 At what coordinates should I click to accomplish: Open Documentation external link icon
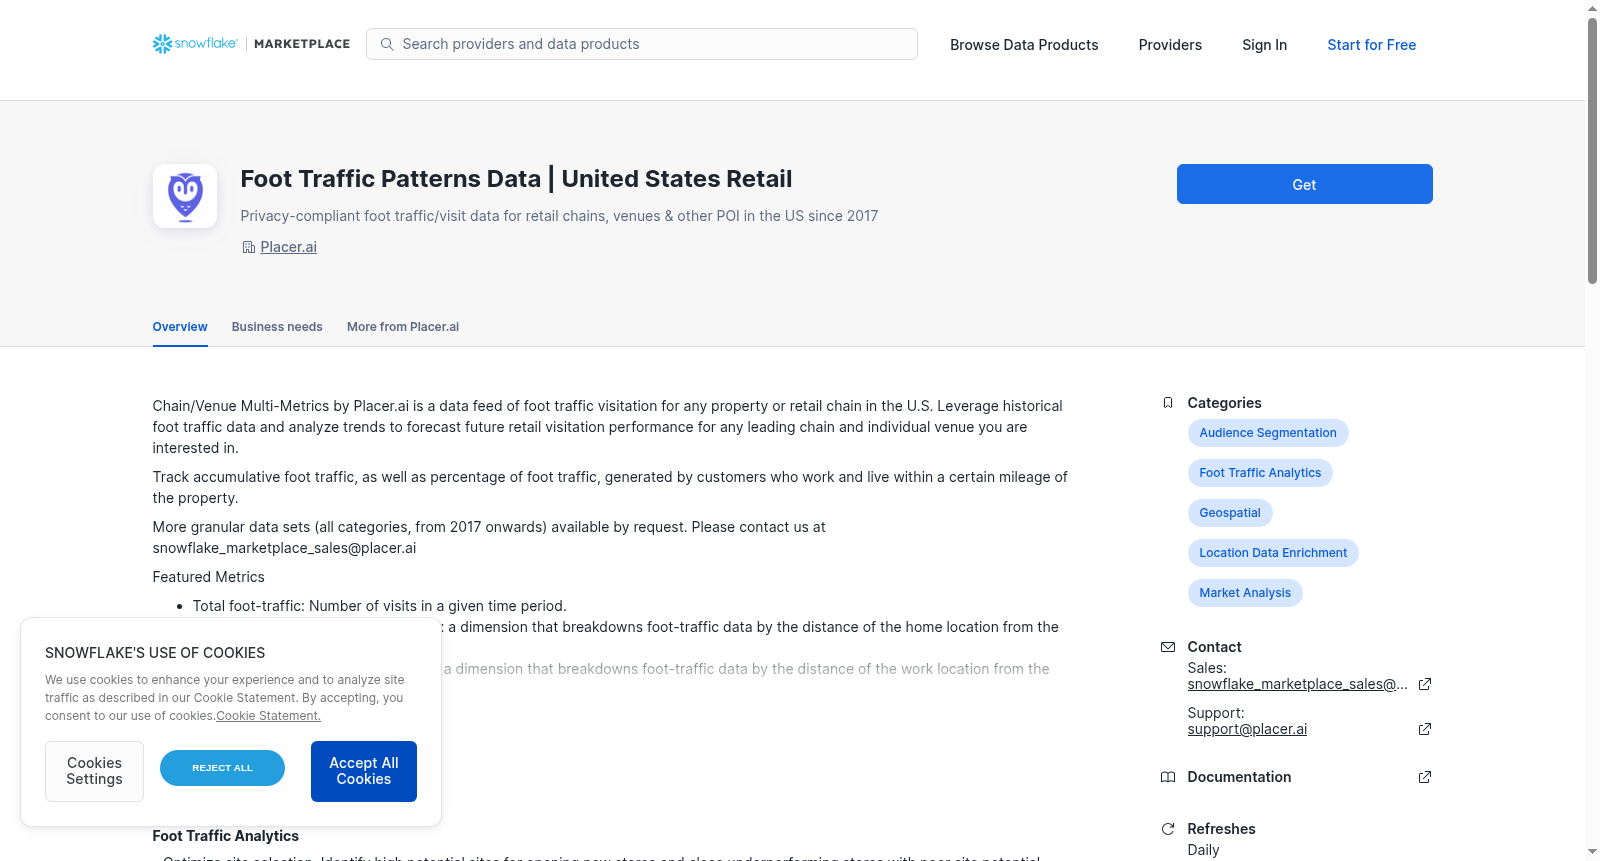(x=1425, y=777)
